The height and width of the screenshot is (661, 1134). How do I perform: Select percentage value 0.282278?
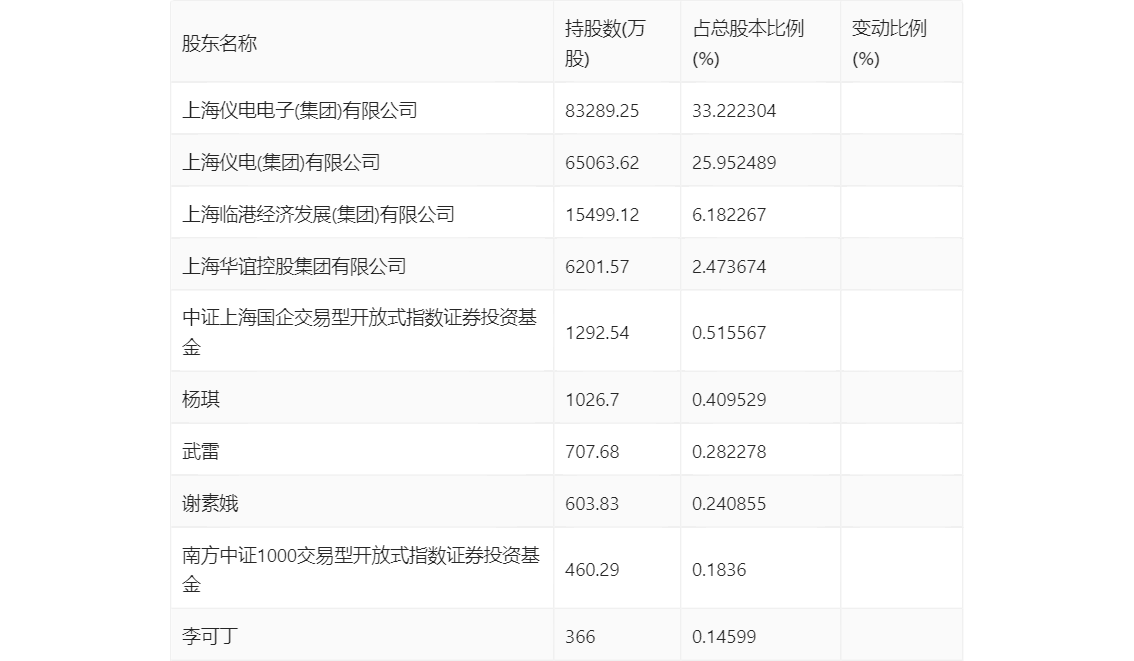click(729, 452)
